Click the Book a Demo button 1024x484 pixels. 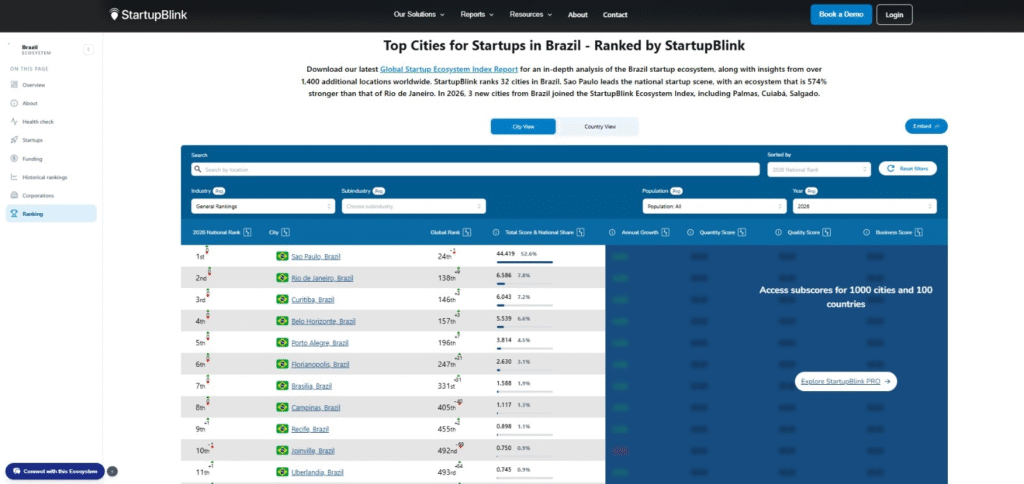coord(841,14)
